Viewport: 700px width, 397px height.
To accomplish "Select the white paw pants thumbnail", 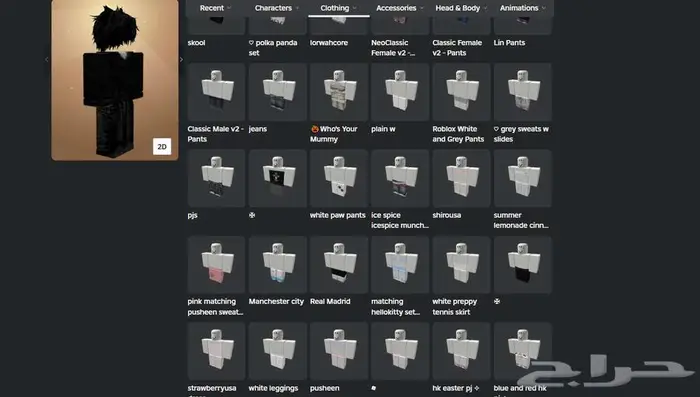I will [339, 178].
